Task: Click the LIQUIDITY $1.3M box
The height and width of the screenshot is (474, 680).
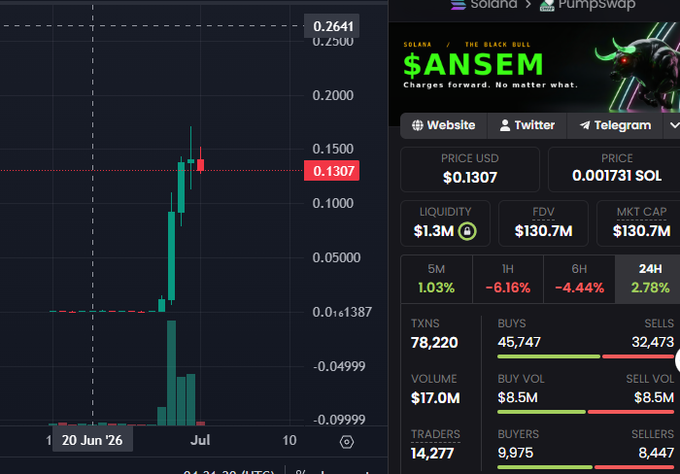Action: coord(445,223)
